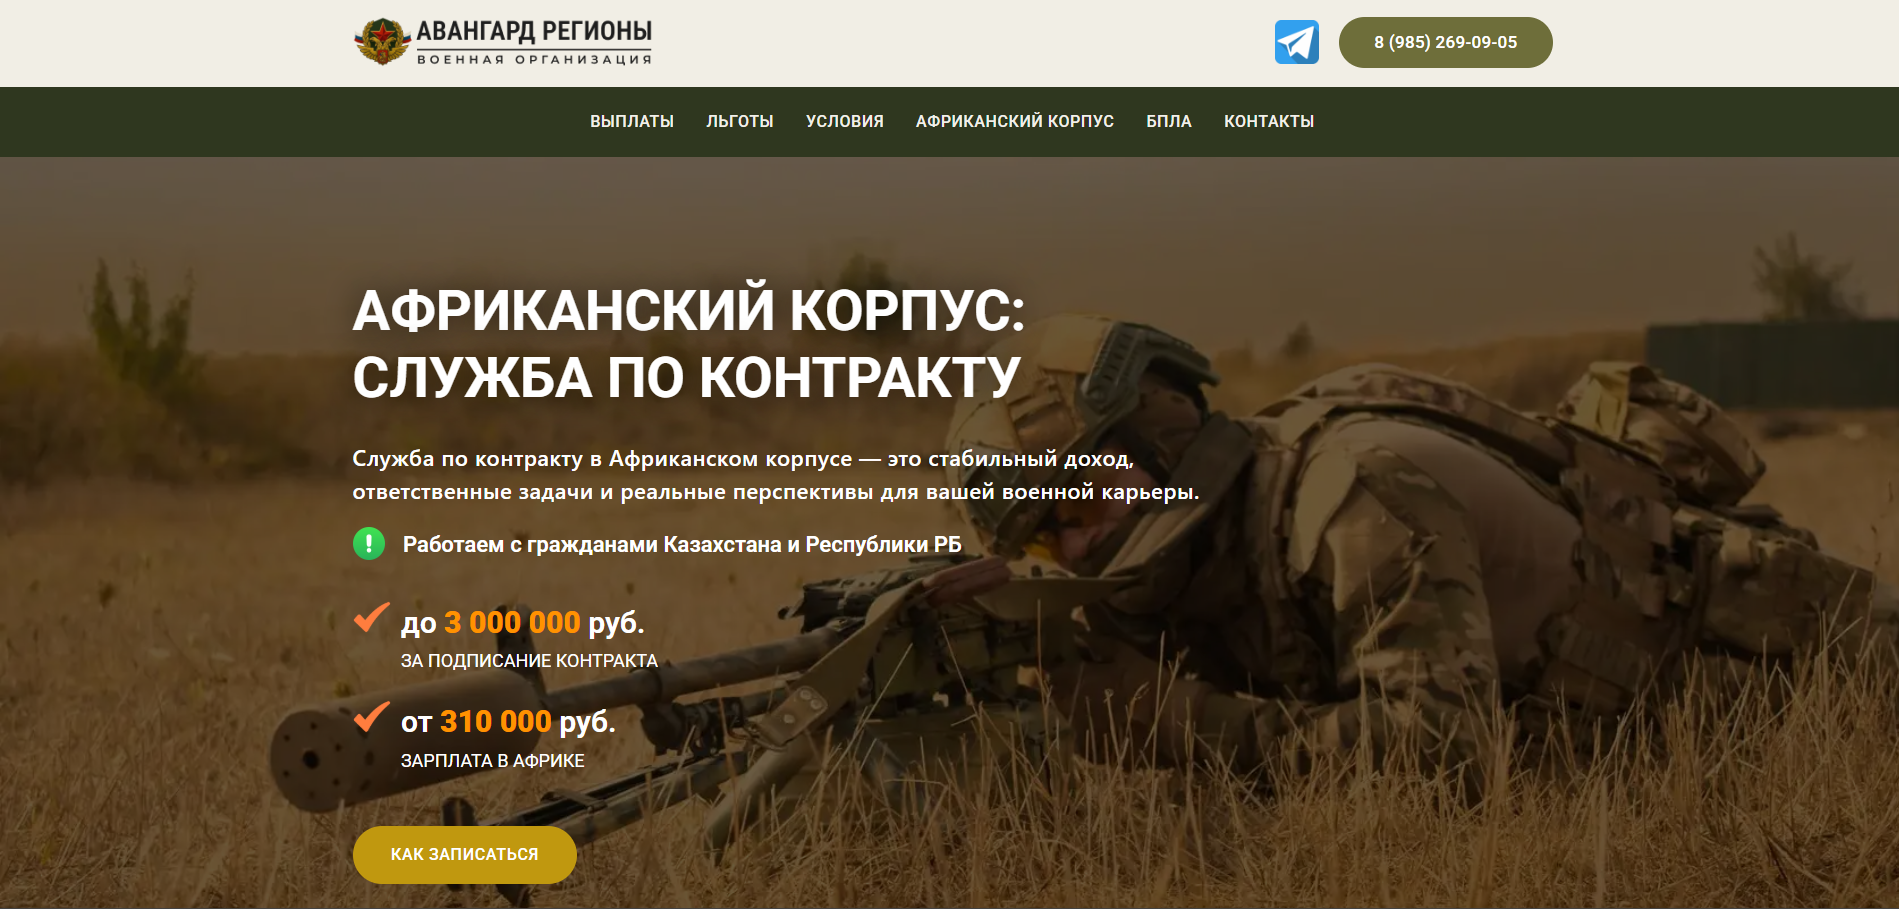Open АФРИКАНСКИЙ КОРПУС in the navigation
Screen dimensions: 1899x909
[x=1015, y=121]
